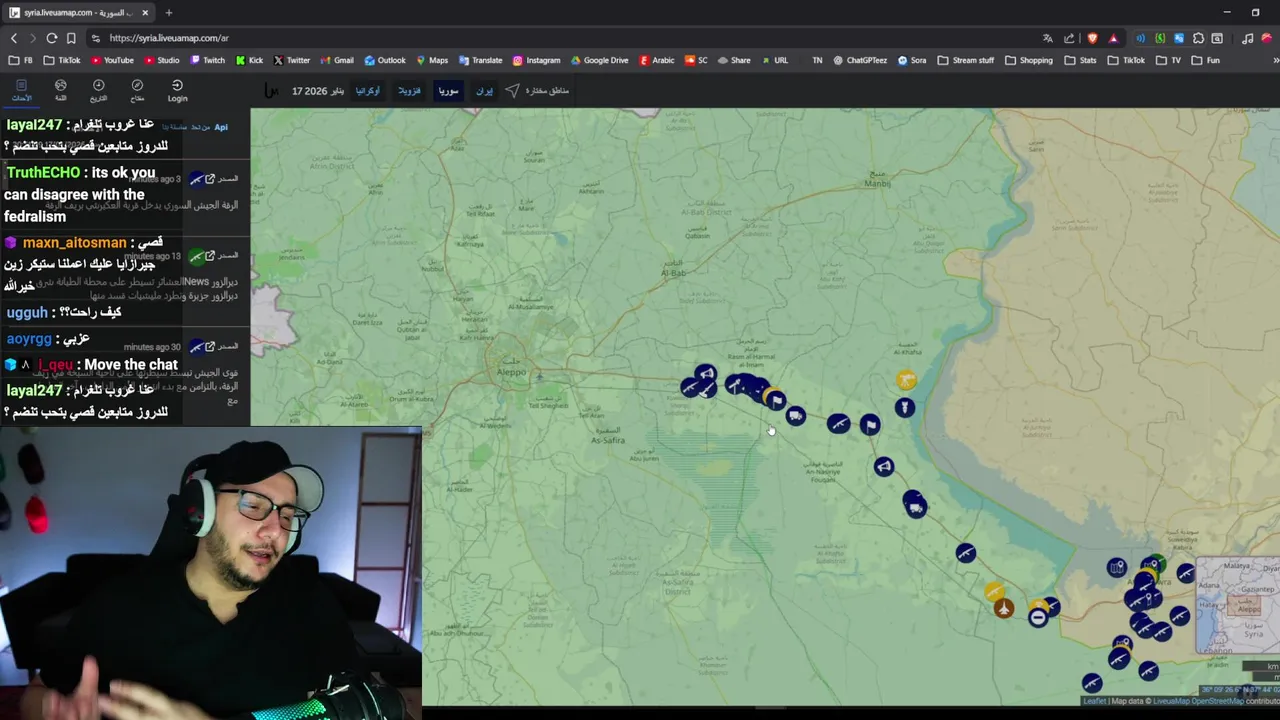Viewport: 1280px width, 720px height.
Task: Open a new browser tab
Action: tap(169, 13)
